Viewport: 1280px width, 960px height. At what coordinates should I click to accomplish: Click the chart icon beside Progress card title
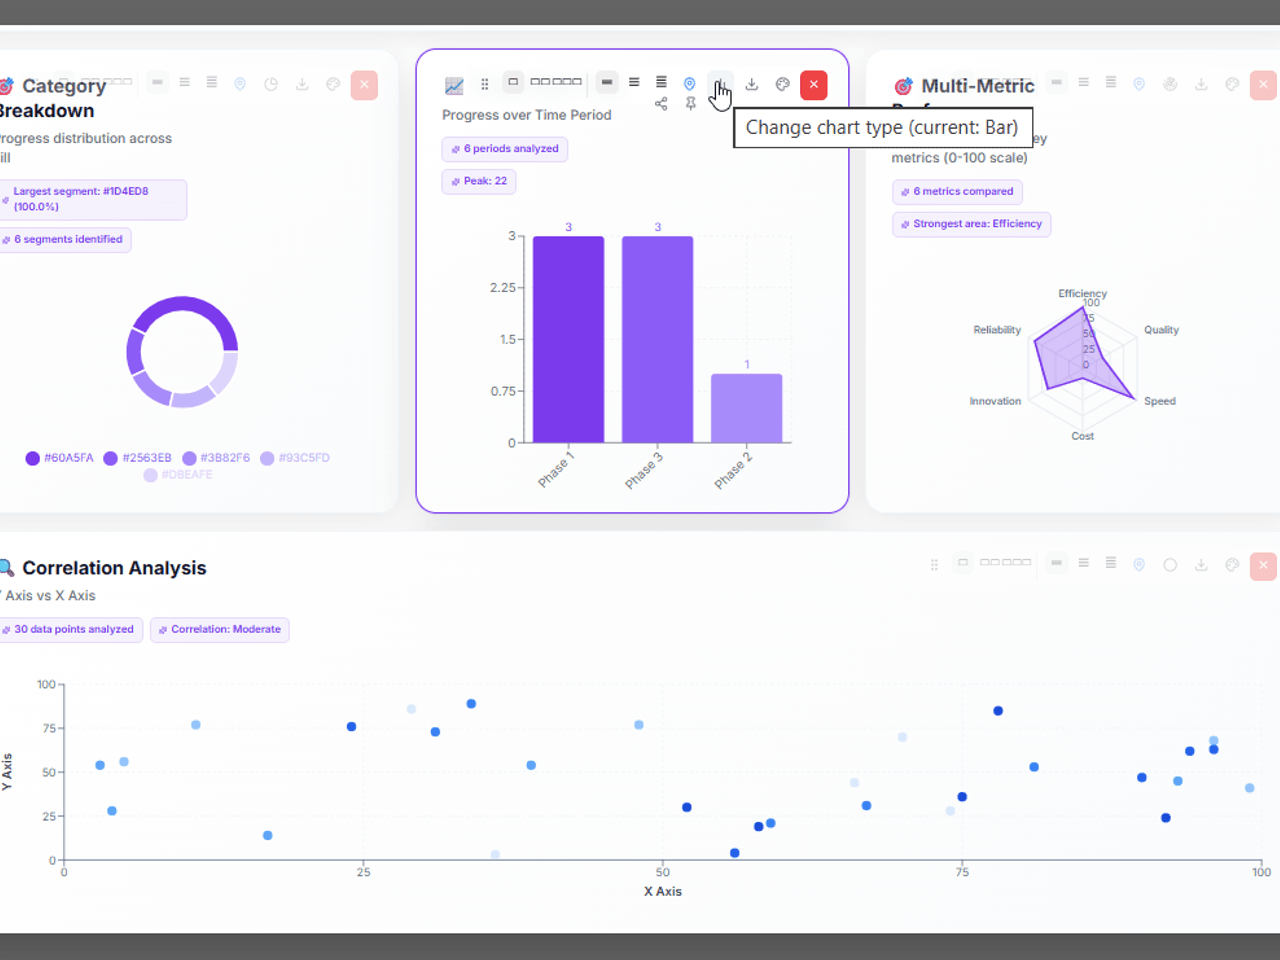click(x=454, y=85)
